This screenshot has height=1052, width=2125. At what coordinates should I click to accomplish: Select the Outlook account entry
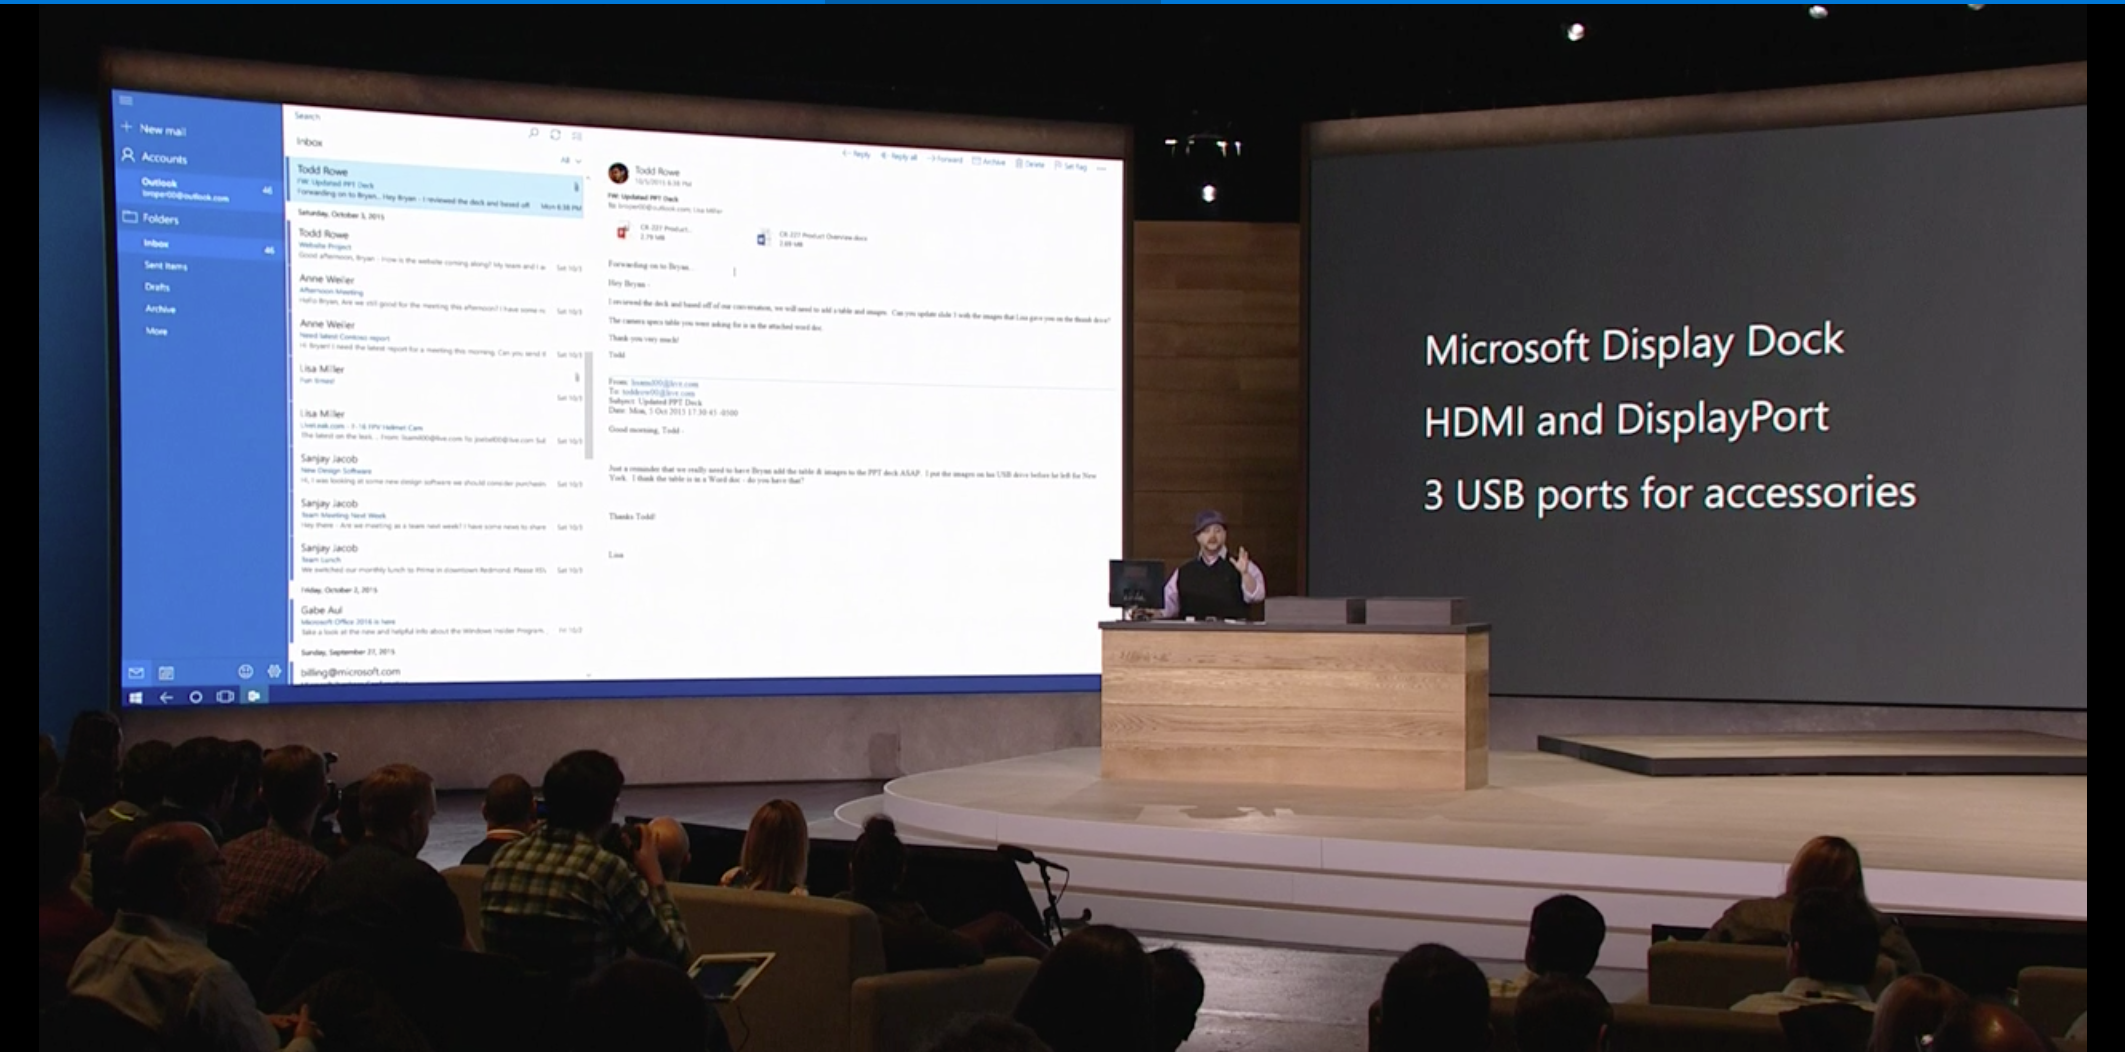pyautogui.click(x=199, y=190)
